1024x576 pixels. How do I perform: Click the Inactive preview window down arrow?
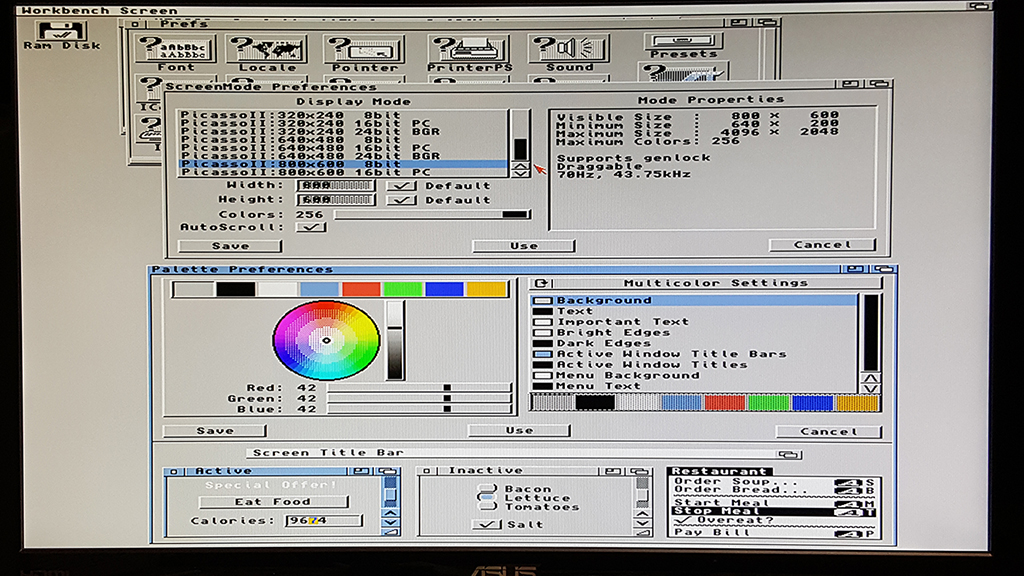coord(642,522)
